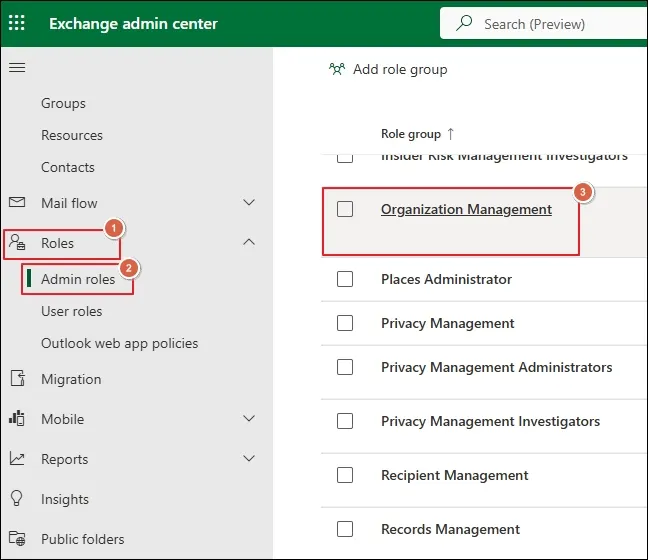Expand the Mobile section chevron

coord(249,418)
